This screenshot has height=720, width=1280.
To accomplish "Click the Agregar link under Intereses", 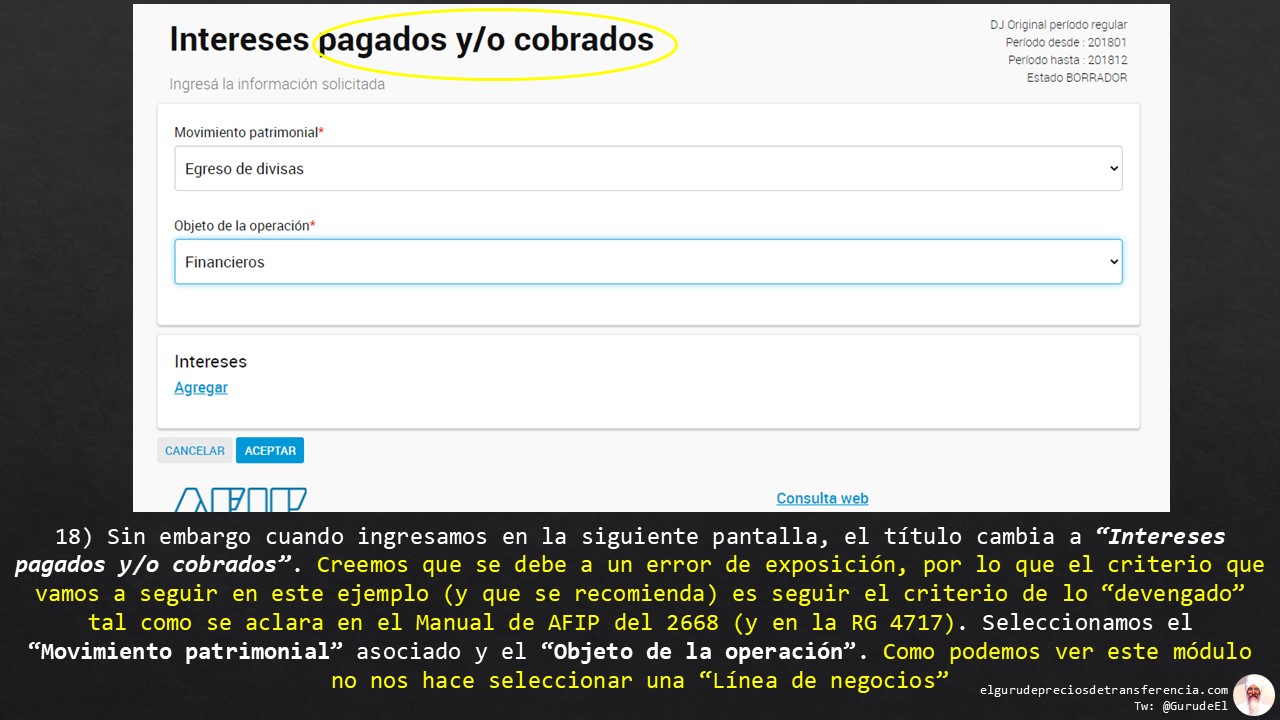I will (x=200, y=387).
